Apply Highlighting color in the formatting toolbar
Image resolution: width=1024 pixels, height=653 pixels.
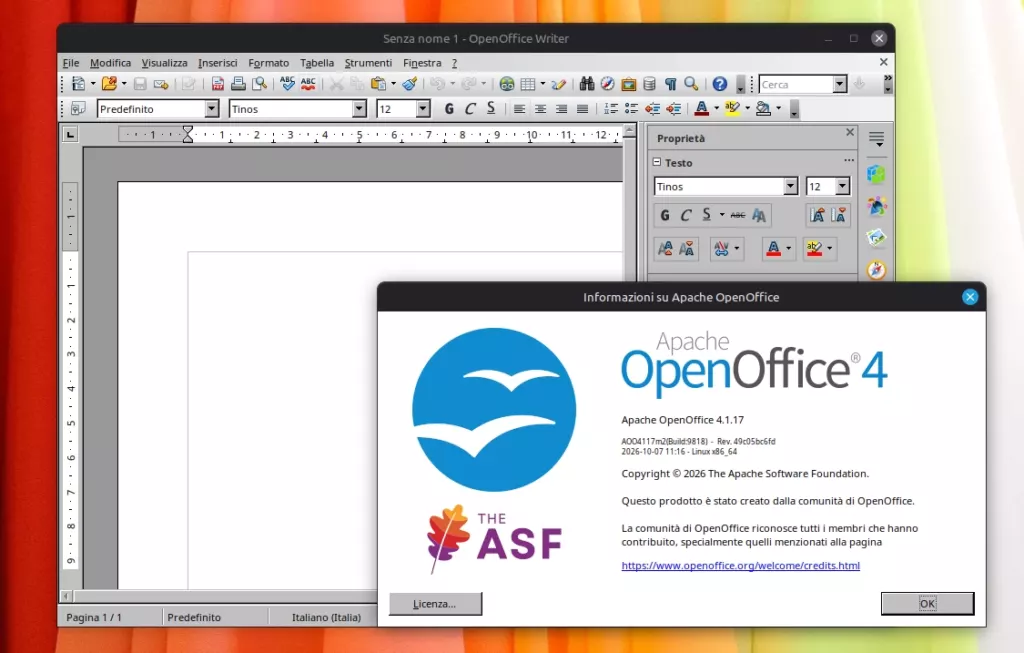(733, 108)
